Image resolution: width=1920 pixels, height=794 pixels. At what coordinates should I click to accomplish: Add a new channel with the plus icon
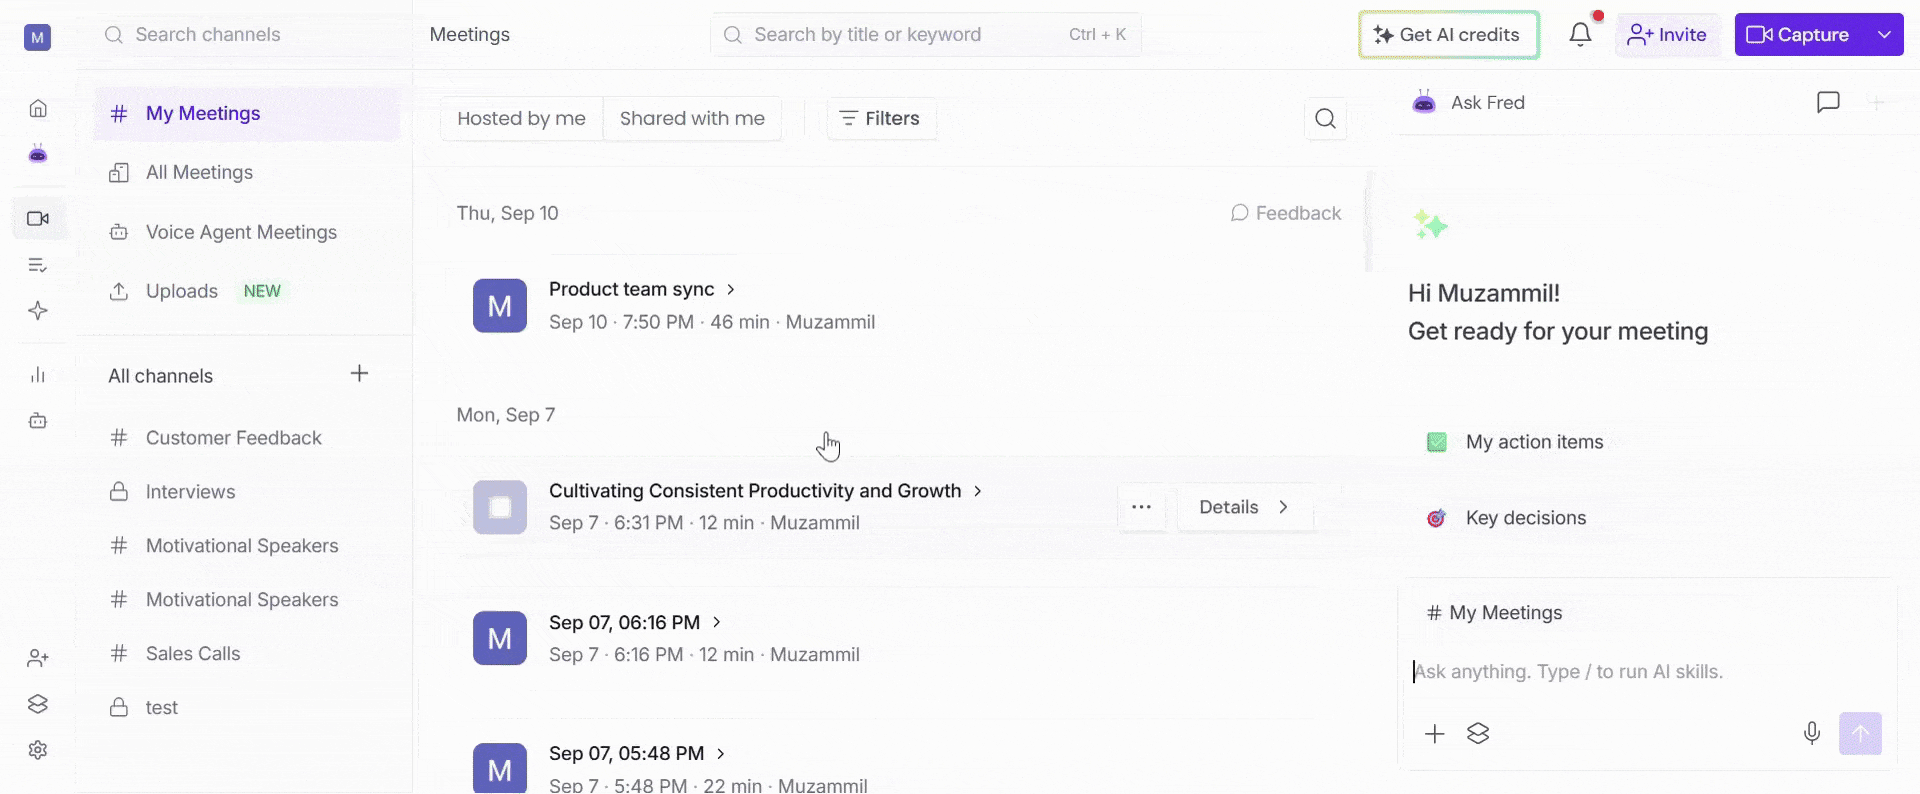point(360,374)
